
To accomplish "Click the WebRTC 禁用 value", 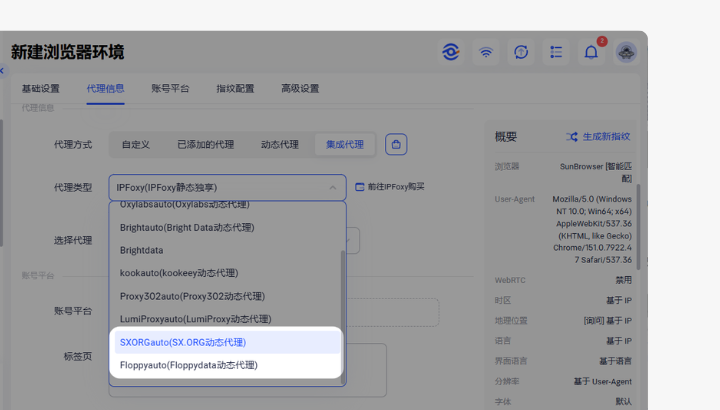I will click(624, 280).
